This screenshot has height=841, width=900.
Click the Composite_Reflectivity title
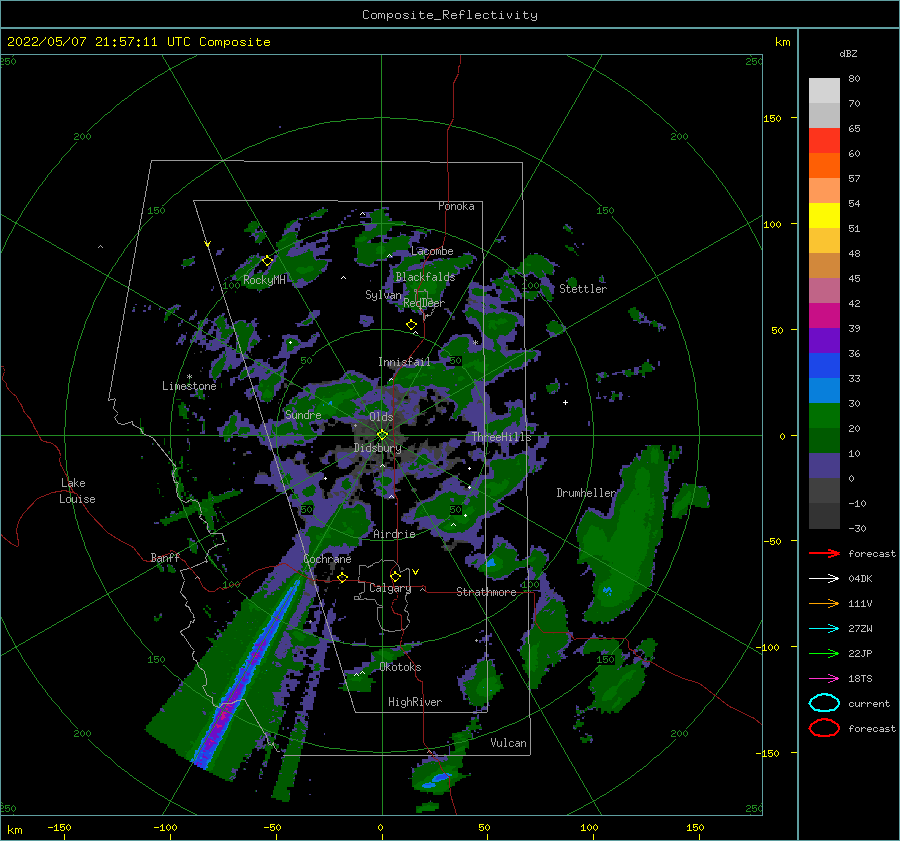[449, 15]
